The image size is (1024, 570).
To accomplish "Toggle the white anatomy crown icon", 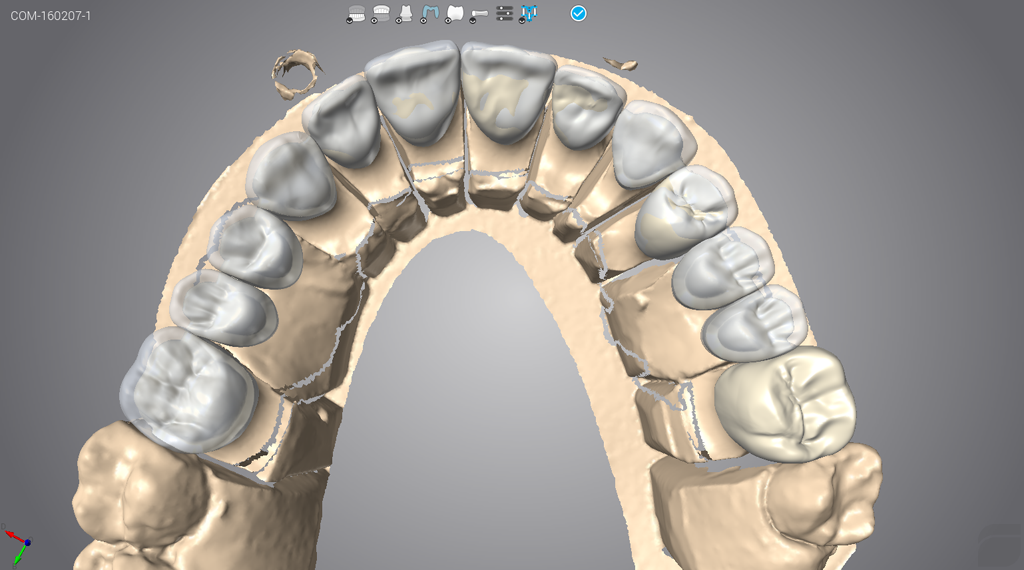I will 455,13.
